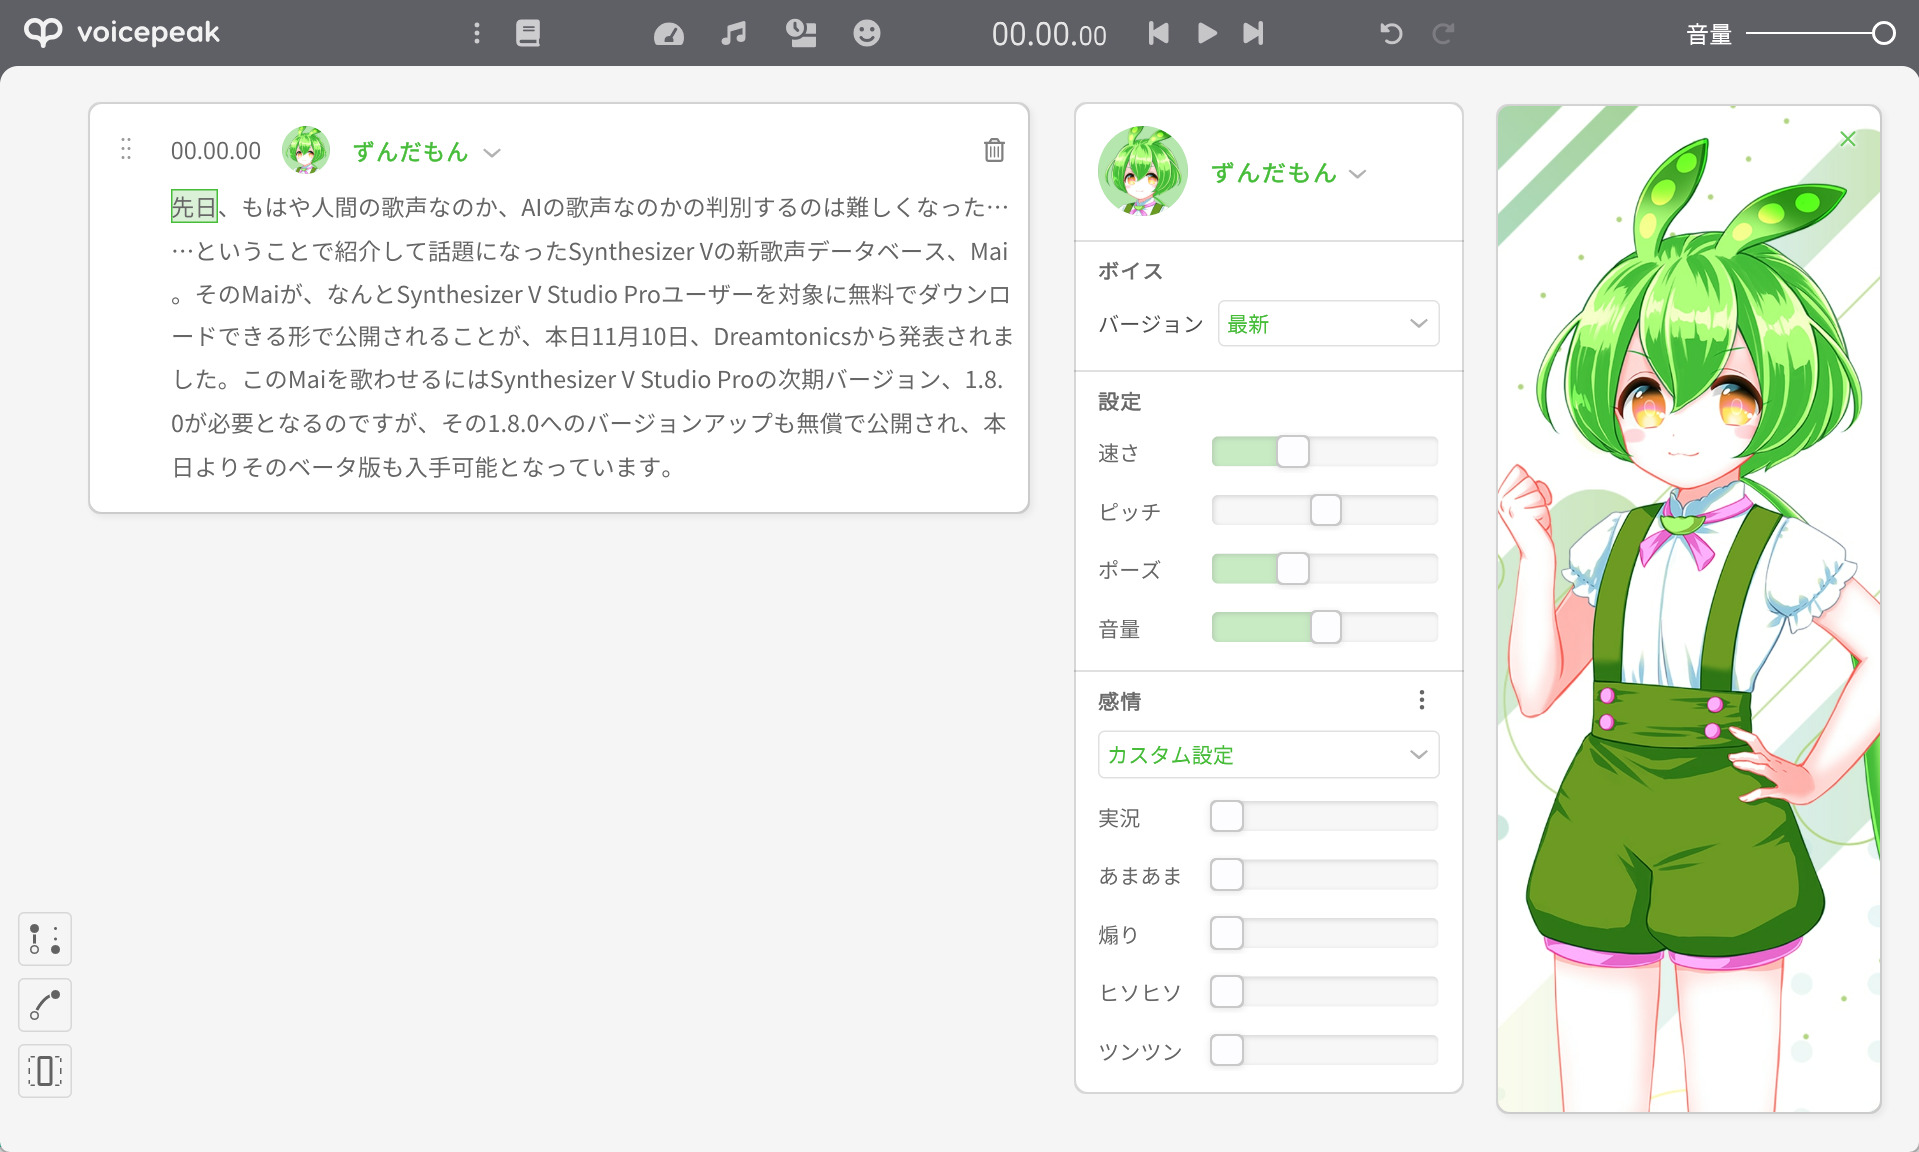1919x1152 pixels.
Task: Click the voicepeak logo
Action: point(122,32)
